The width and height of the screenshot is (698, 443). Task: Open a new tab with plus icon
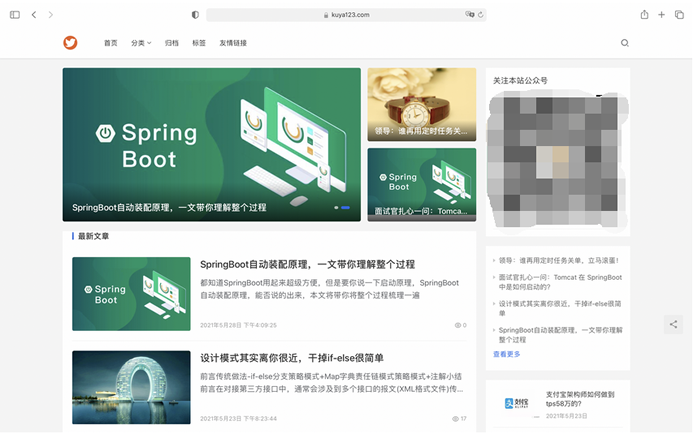pos(661,15)
